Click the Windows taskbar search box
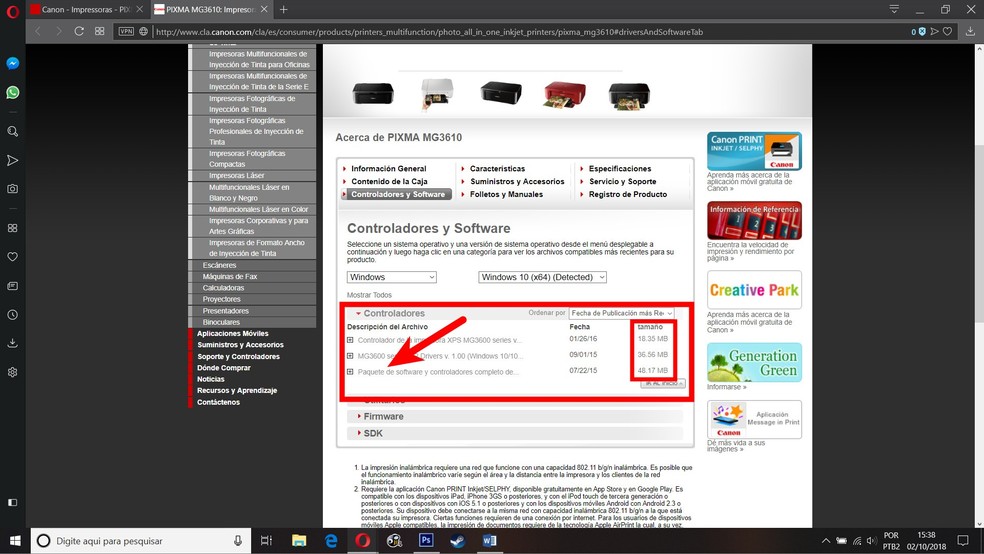984x554 pixels. 141,541
